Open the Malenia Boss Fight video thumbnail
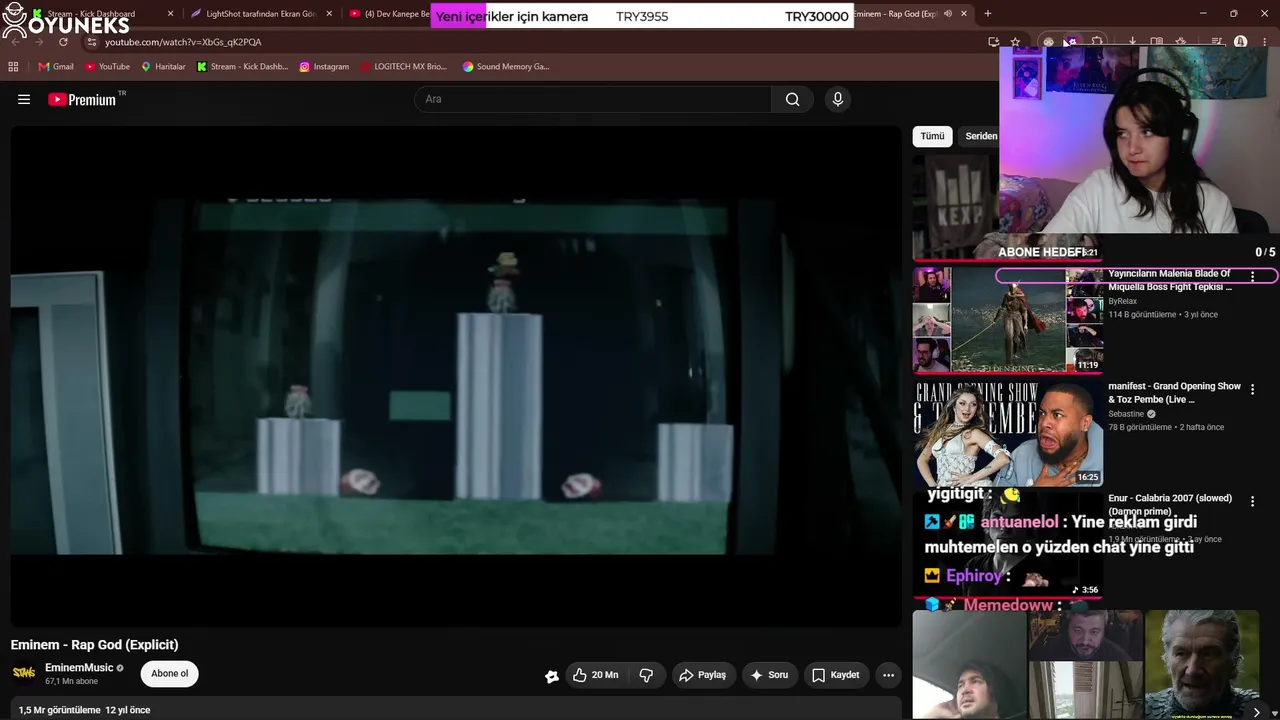 pos(1008,320)
